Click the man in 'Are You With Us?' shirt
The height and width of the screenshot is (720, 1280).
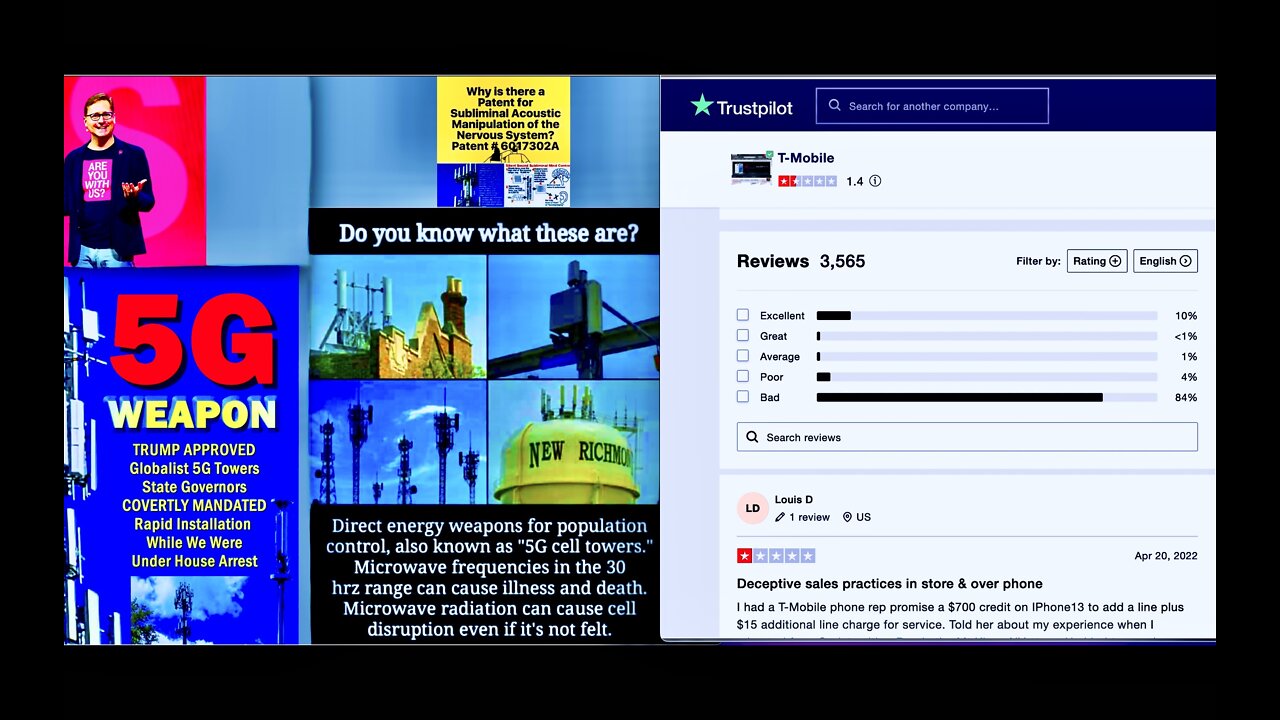[x=107, y=180]
